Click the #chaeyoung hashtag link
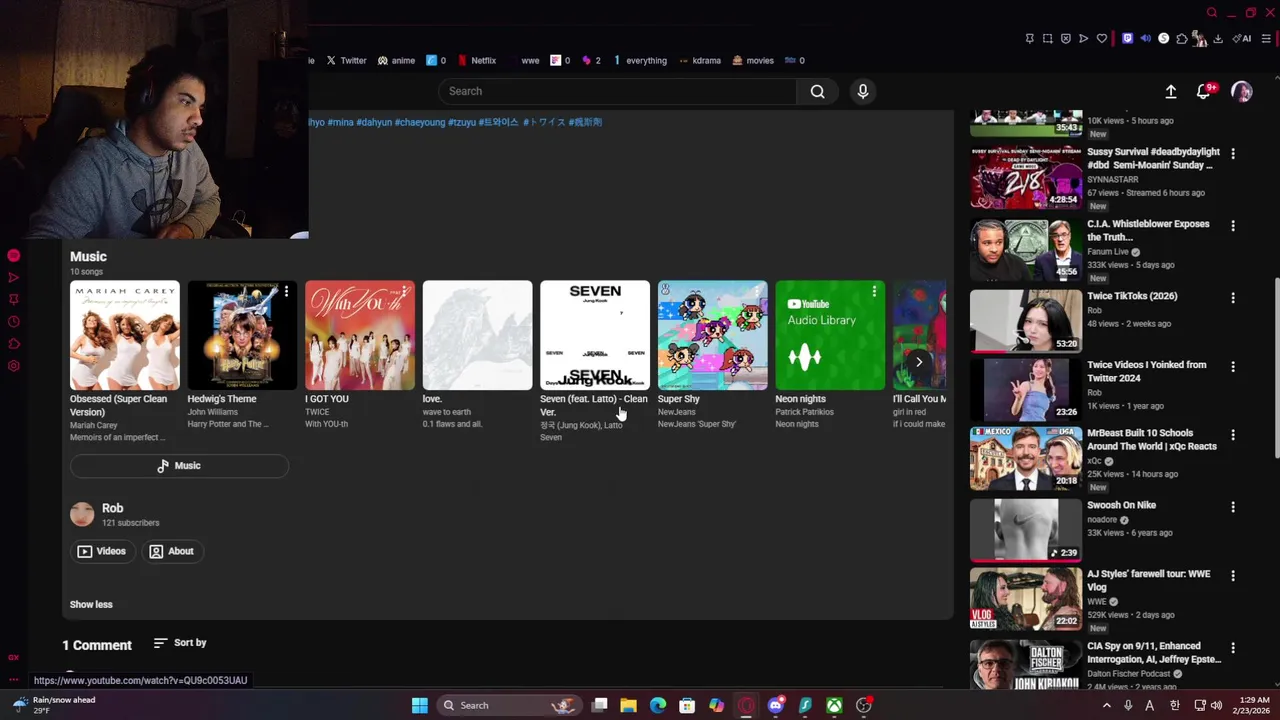 420,122
